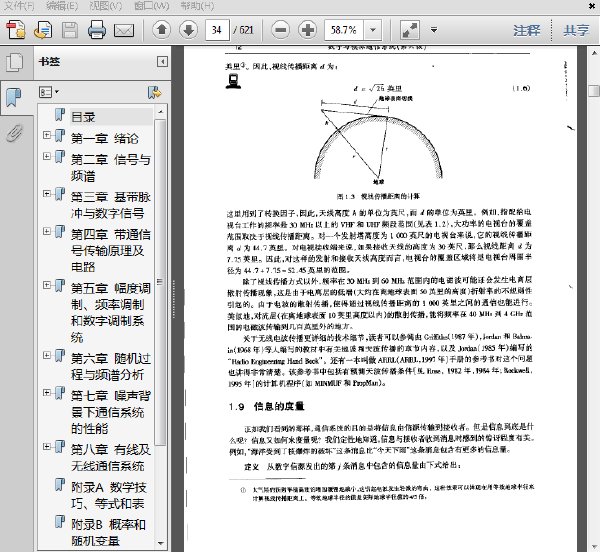Open the 视图 menu
The height and width of the screenshot is (552, 600).
pyautogui.click(x=105, y=6)
